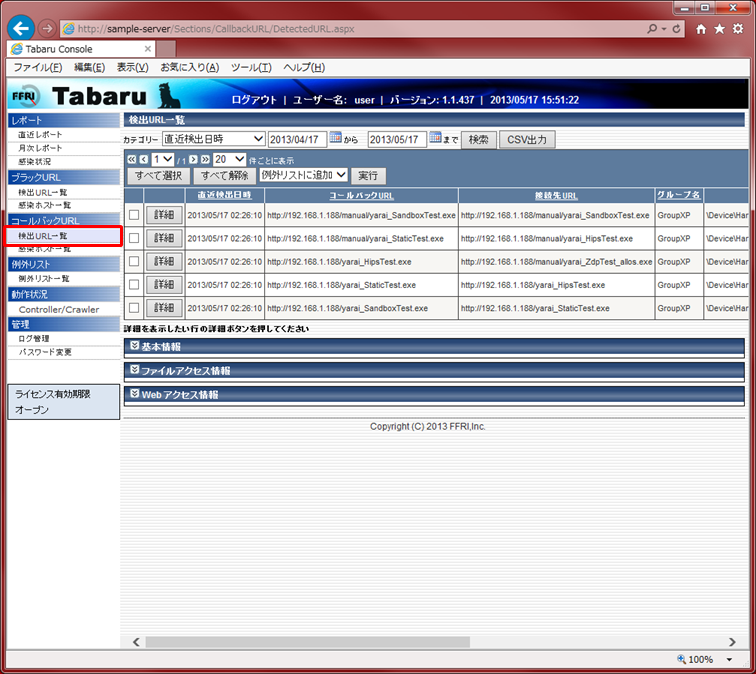
Task: Refresh the page from the address bar
Action: 677,29
